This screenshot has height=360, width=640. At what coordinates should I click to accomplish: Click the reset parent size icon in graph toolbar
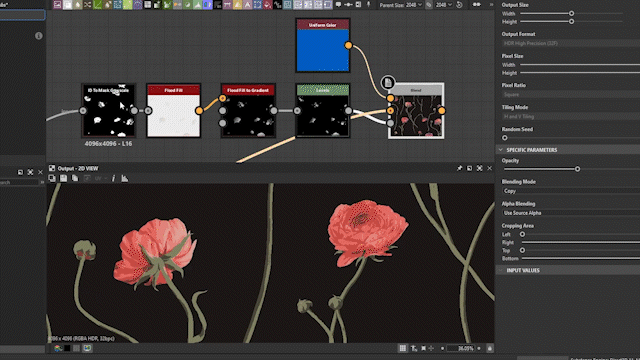[x=459, y=5]
